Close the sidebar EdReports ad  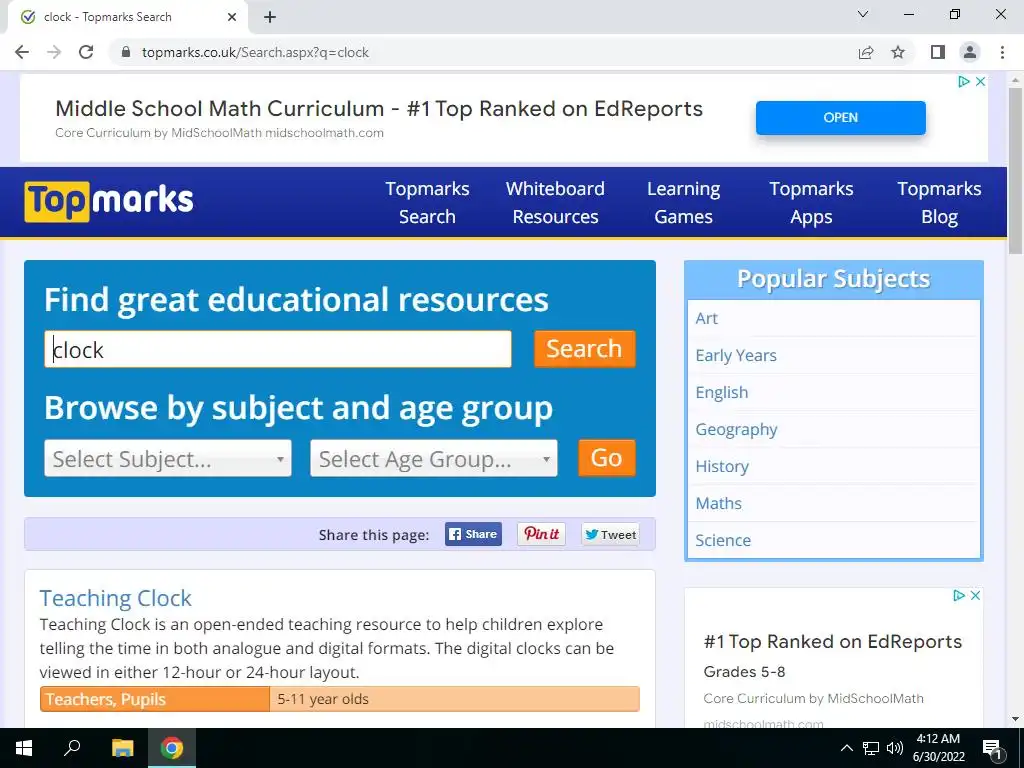(975, 596)
